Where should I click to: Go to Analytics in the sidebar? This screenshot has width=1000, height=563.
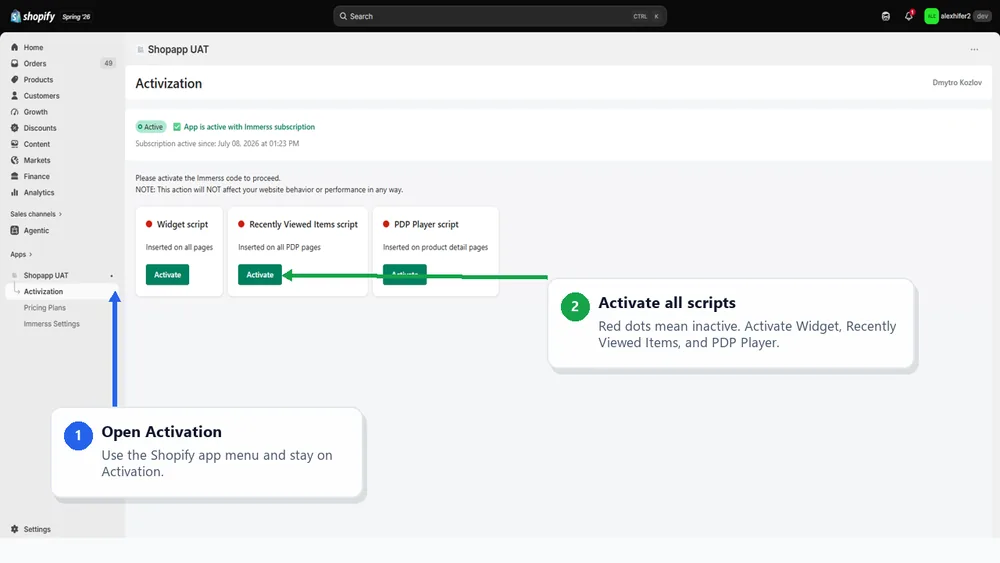pyautogui.click(x=39, y=193)
